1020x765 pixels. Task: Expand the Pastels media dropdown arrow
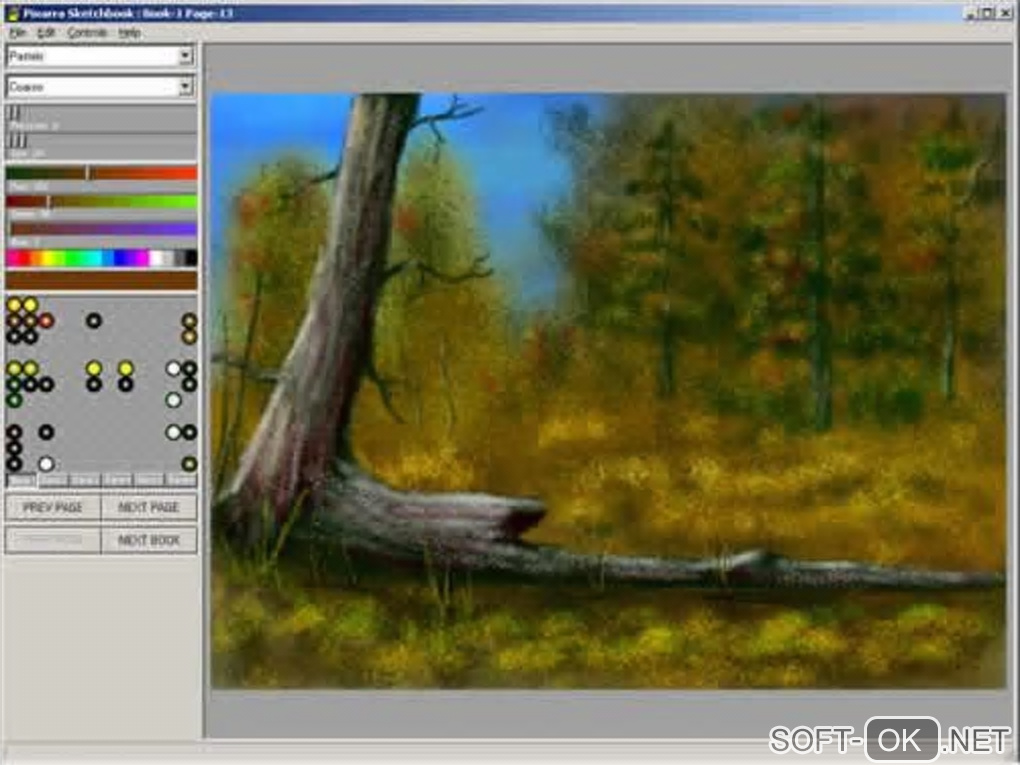(x=185, y=56)
